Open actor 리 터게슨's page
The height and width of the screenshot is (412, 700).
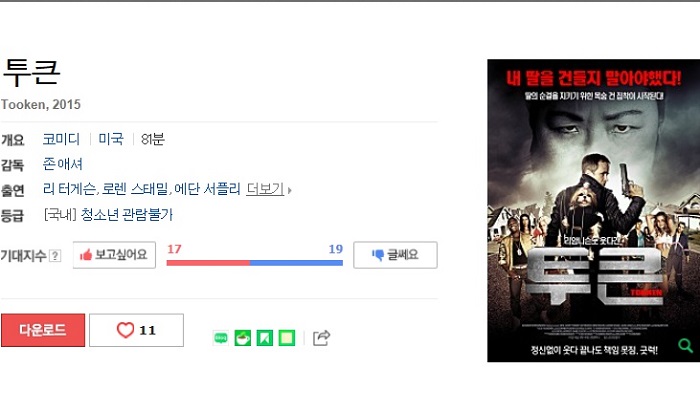point(69,189)
